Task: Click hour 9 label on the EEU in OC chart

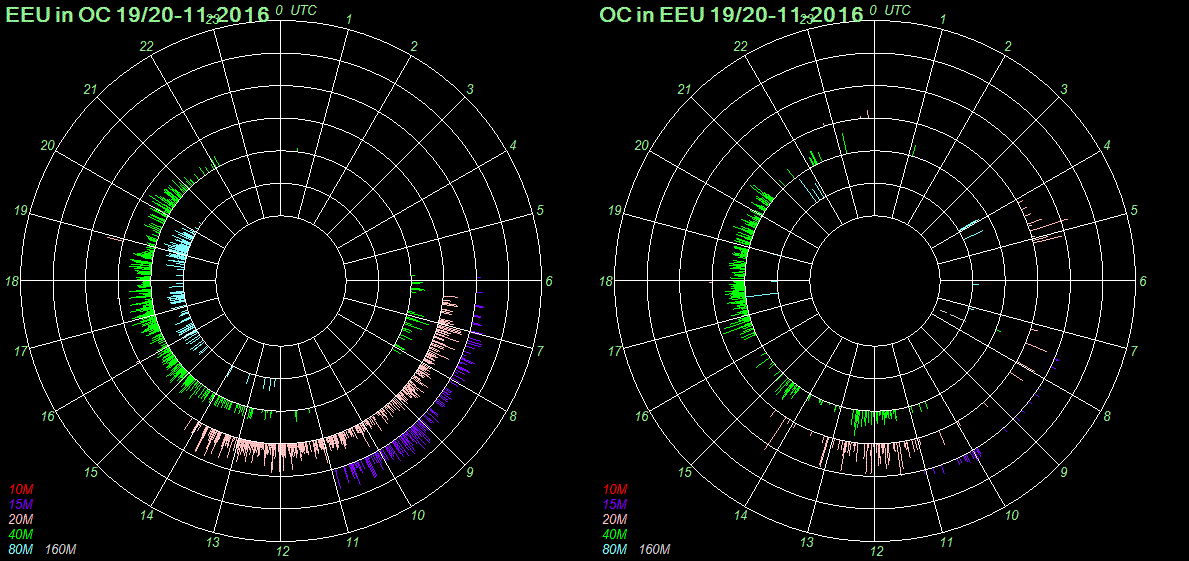Action: (x=469, y=472)
